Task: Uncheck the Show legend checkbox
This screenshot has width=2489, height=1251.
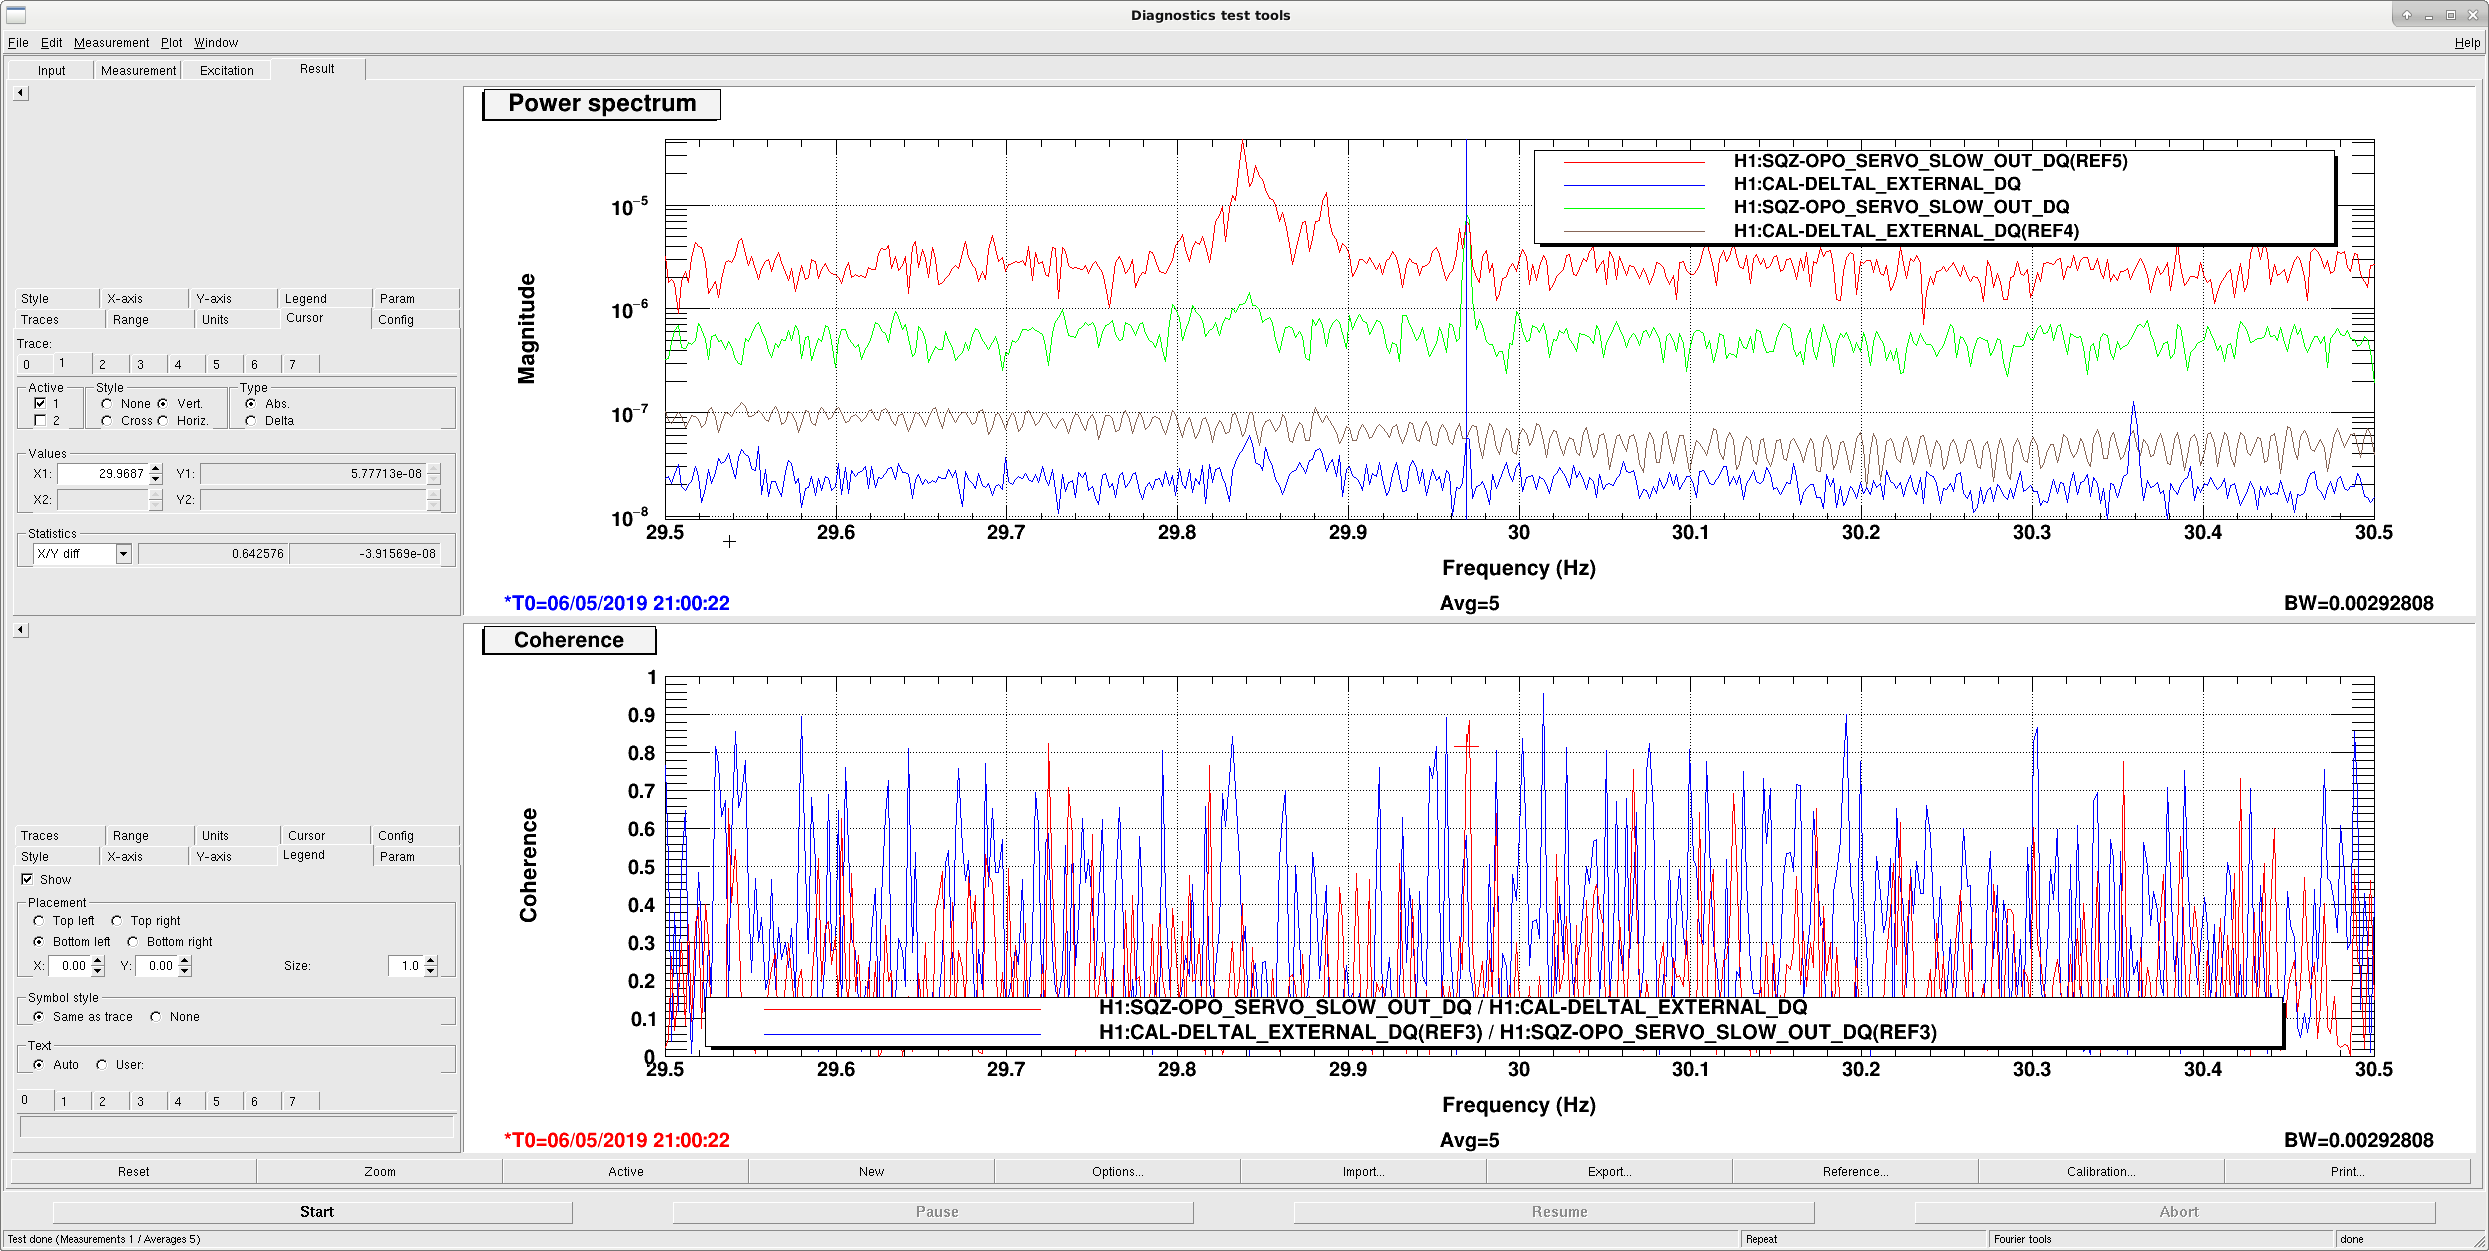Action: pos(27,880)
